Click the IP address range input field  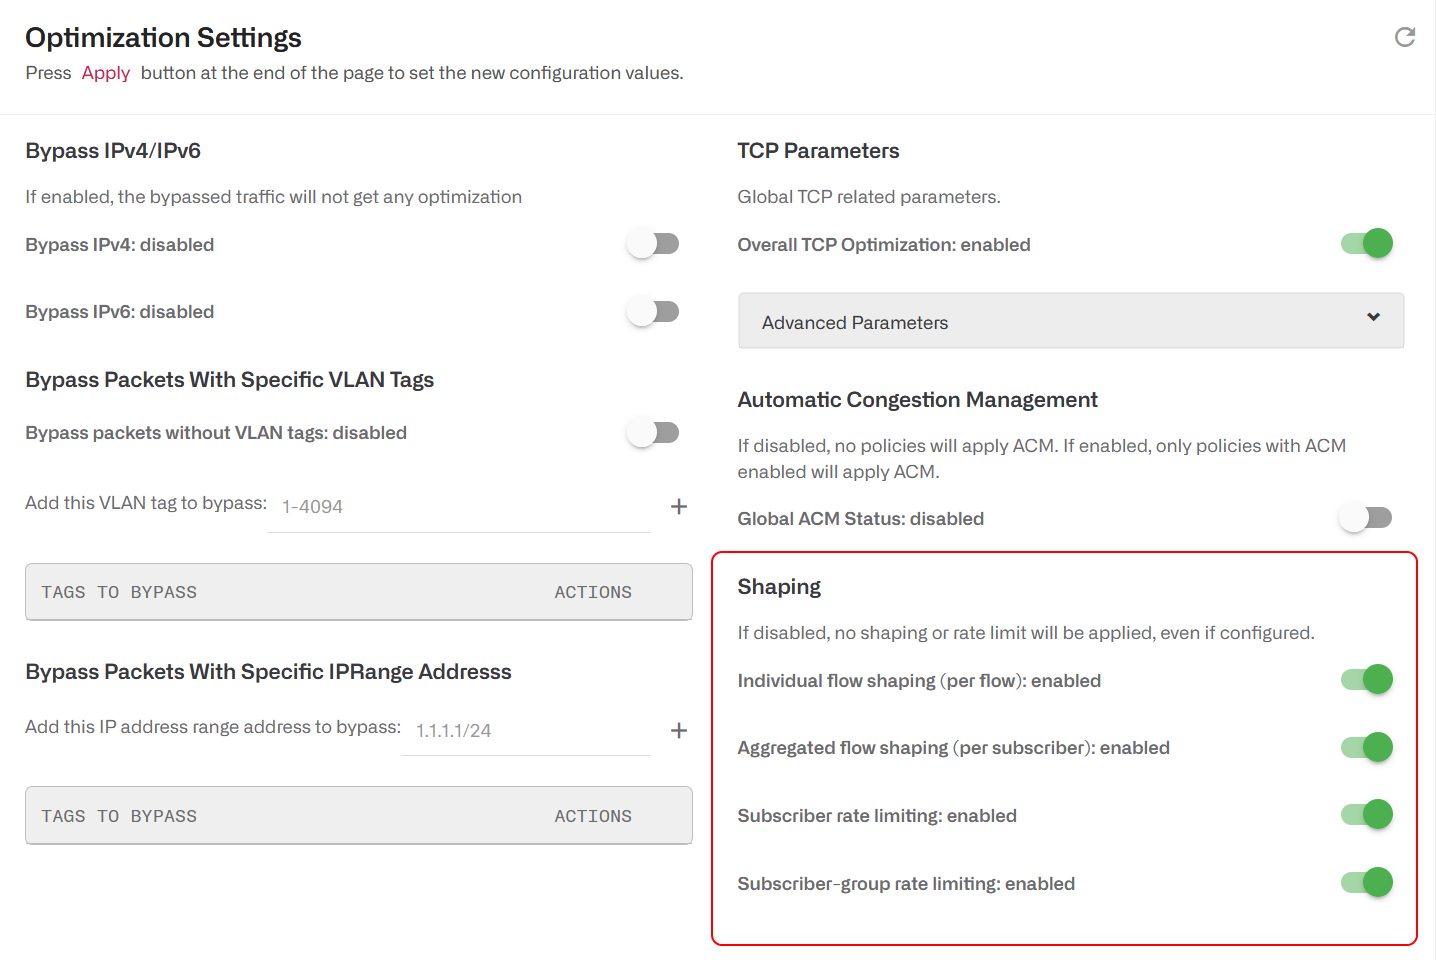pos(526,731)
